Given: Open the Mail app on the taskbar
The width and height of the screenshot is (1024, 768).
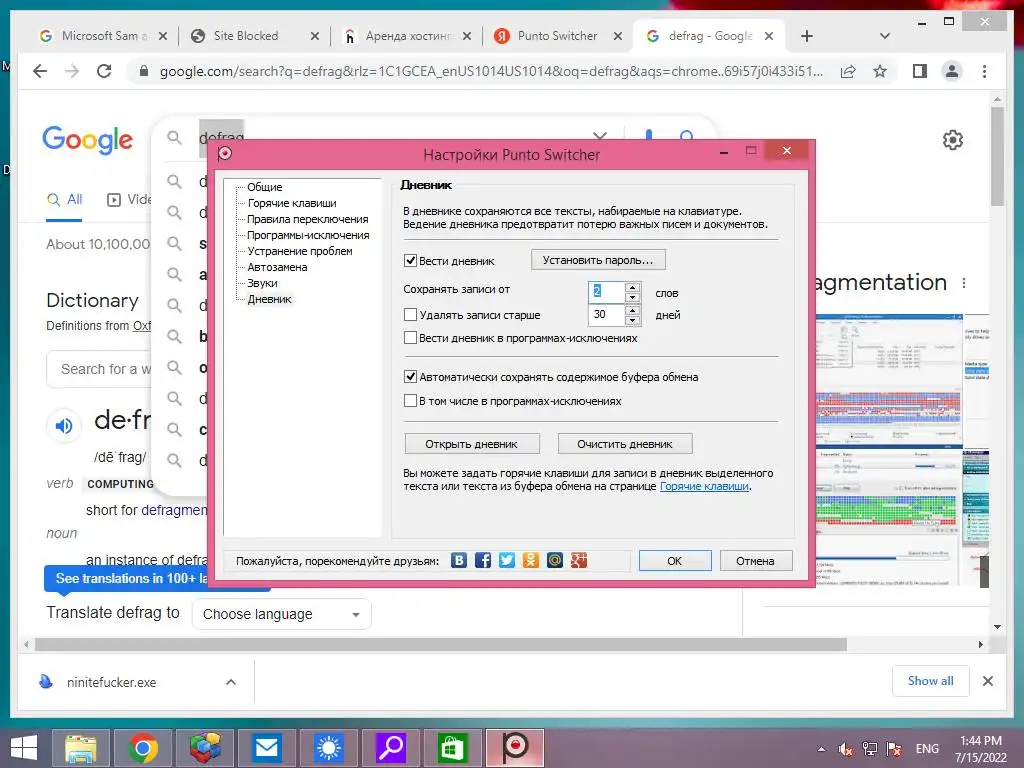Looking at the screenshot, I should point(266,747).
